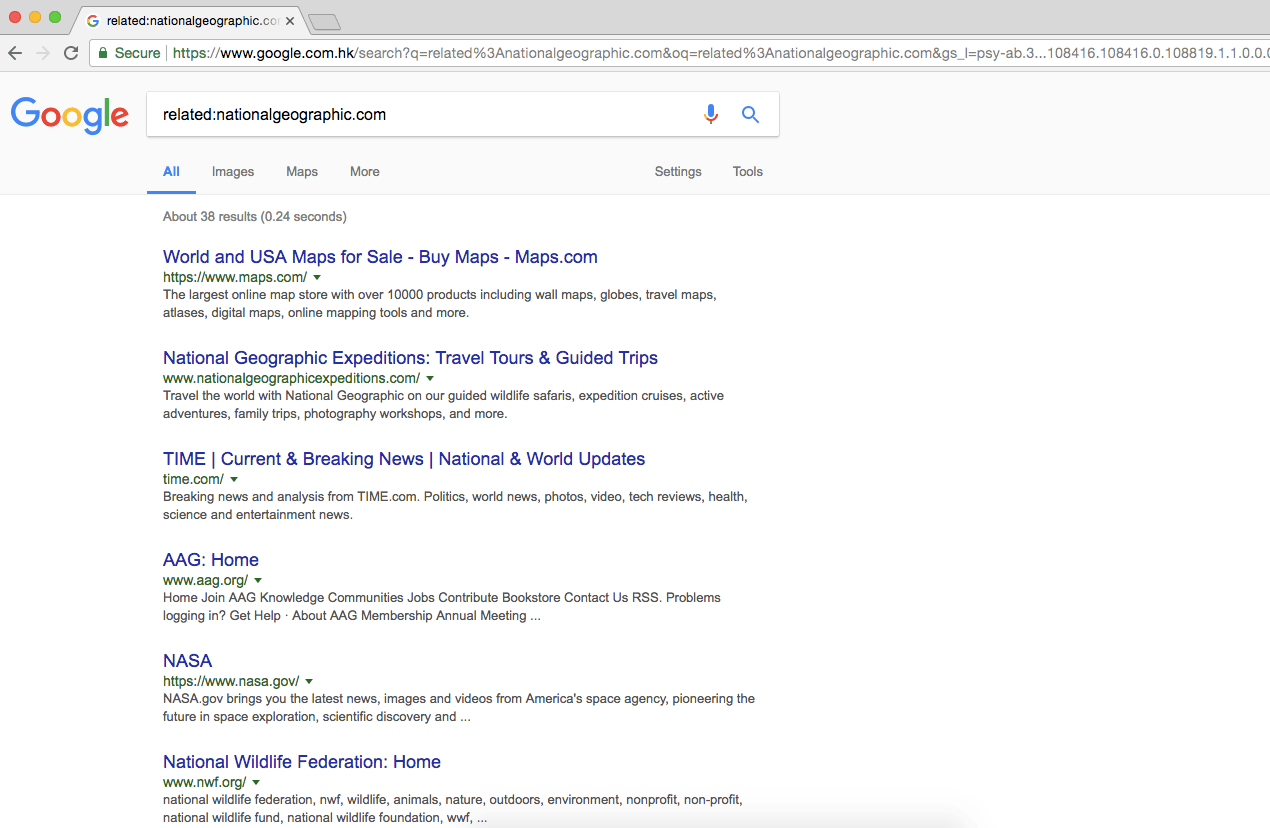This screenshot has width=1270, height=828.
Task: Expand arrow next to www.nwf.org URL
Action: 256,782
